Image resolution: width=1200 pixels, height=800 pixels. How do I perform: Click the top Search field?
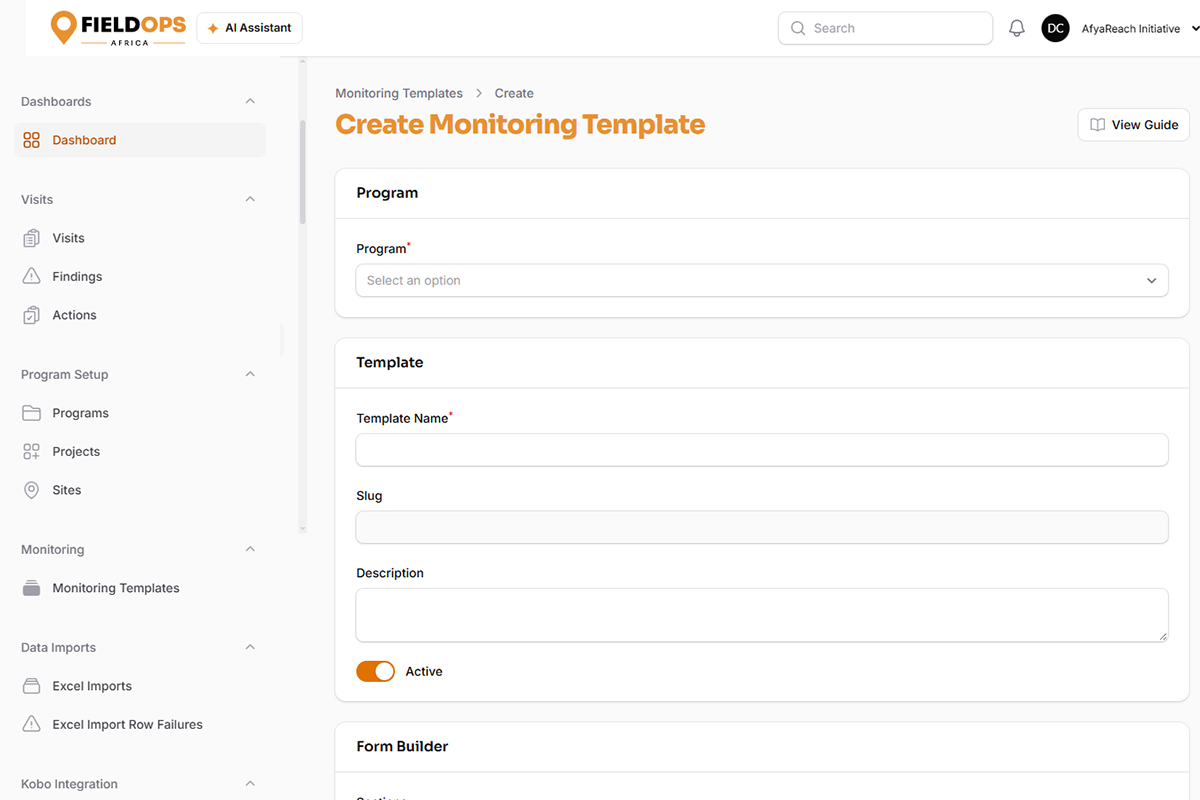click(885, 28)
